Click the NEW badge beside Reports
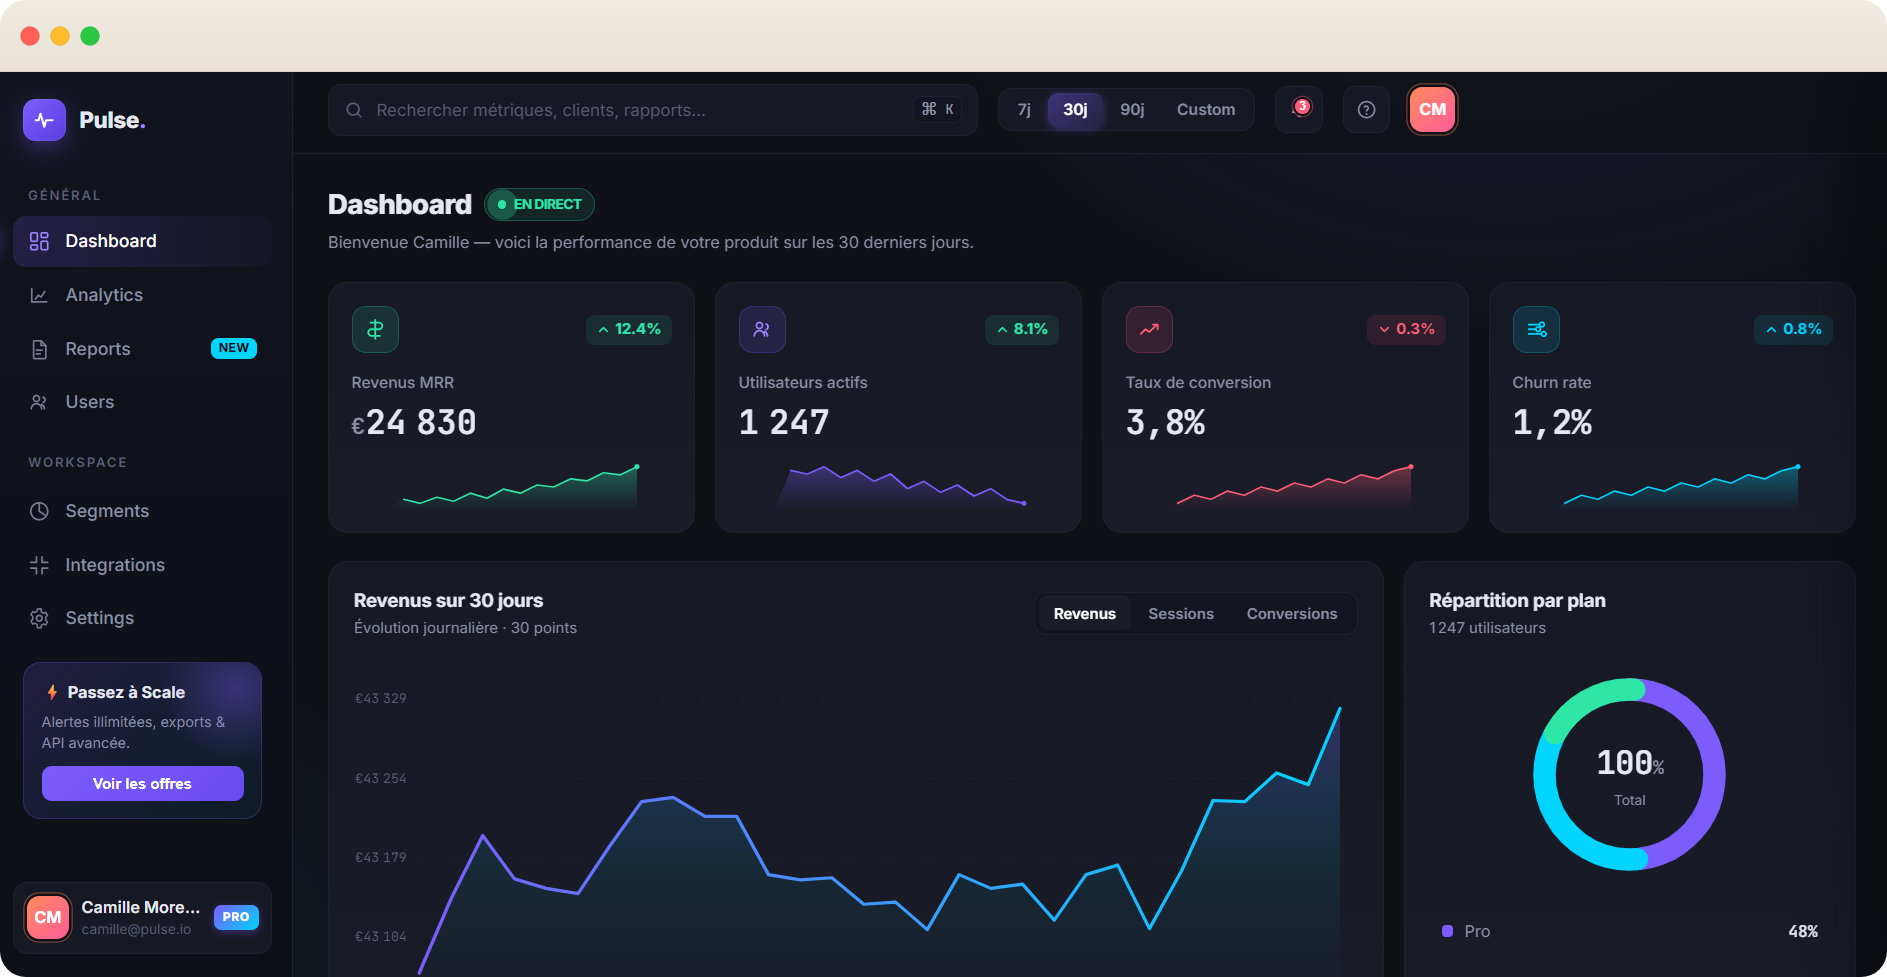 pyautogui.click(x=234, y=348)
